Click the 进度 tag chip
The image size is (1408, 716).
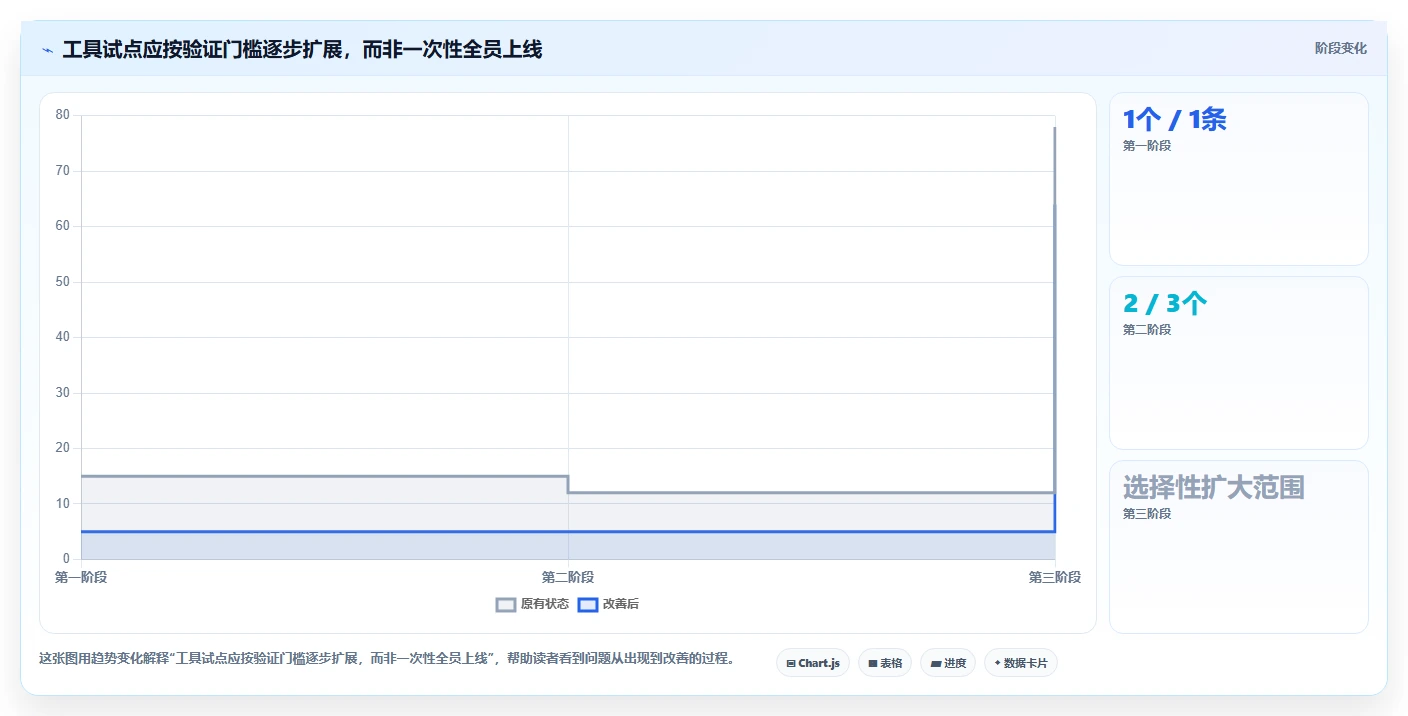(948, 663)
